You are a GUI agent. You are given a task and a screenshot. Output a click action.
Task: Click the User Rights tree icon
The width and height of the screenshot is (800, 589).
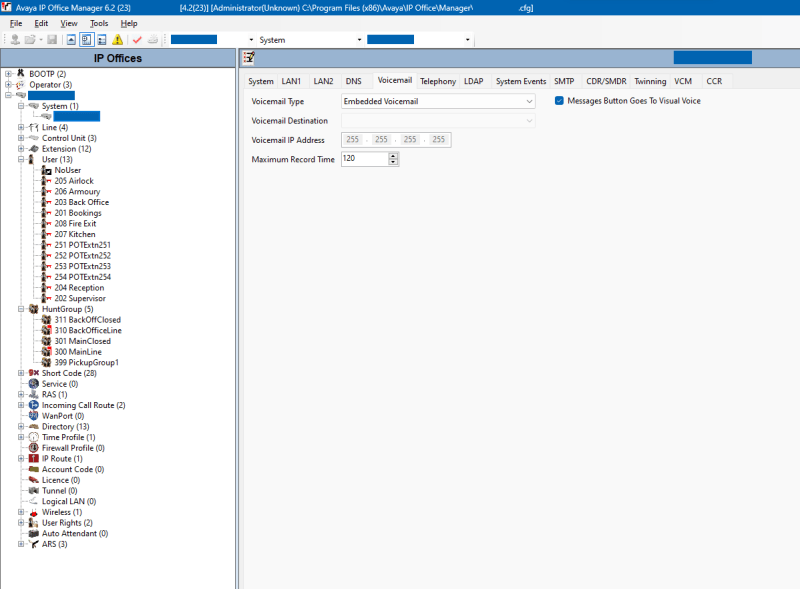34,523
